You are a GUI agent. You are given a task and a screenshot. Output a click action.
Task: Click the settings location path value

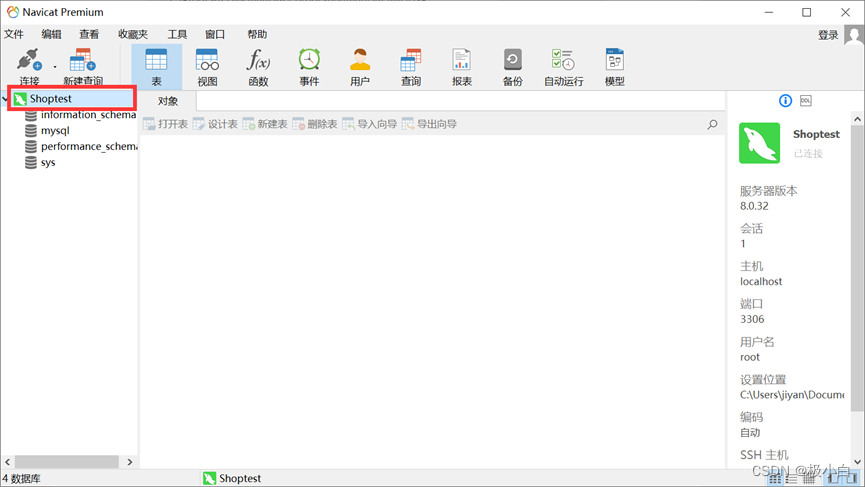792,395
